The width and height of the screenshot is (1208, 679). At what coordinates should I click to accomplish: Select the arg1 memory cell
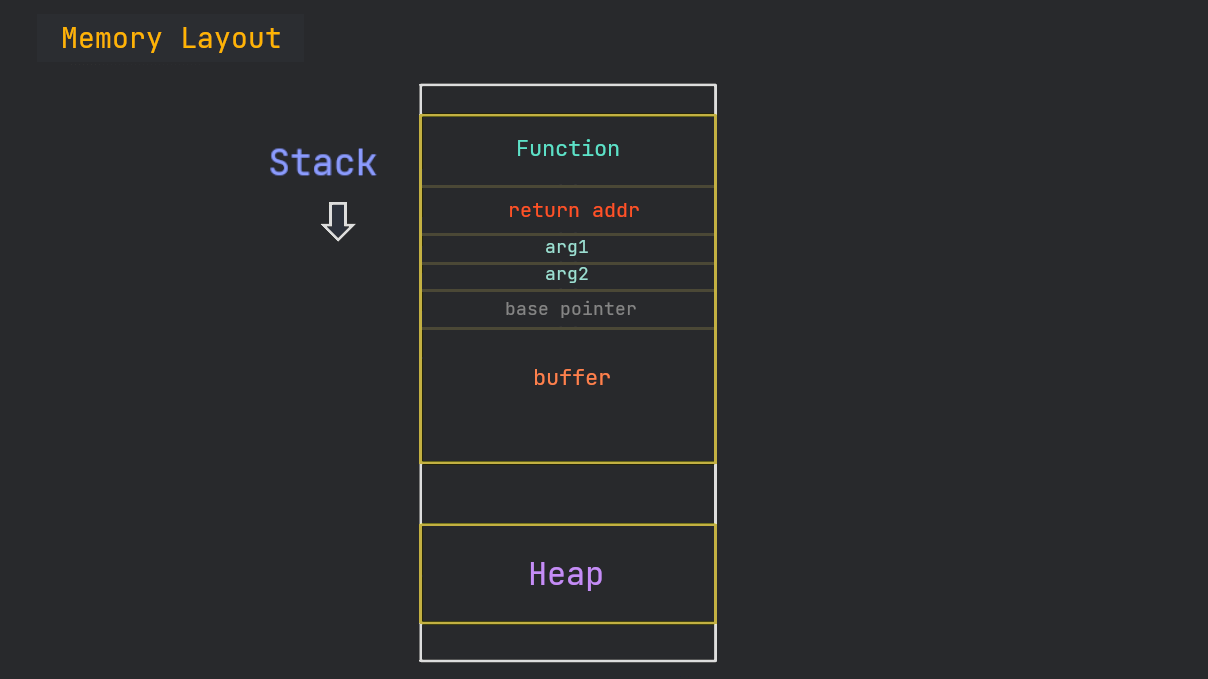coord(566,247)
